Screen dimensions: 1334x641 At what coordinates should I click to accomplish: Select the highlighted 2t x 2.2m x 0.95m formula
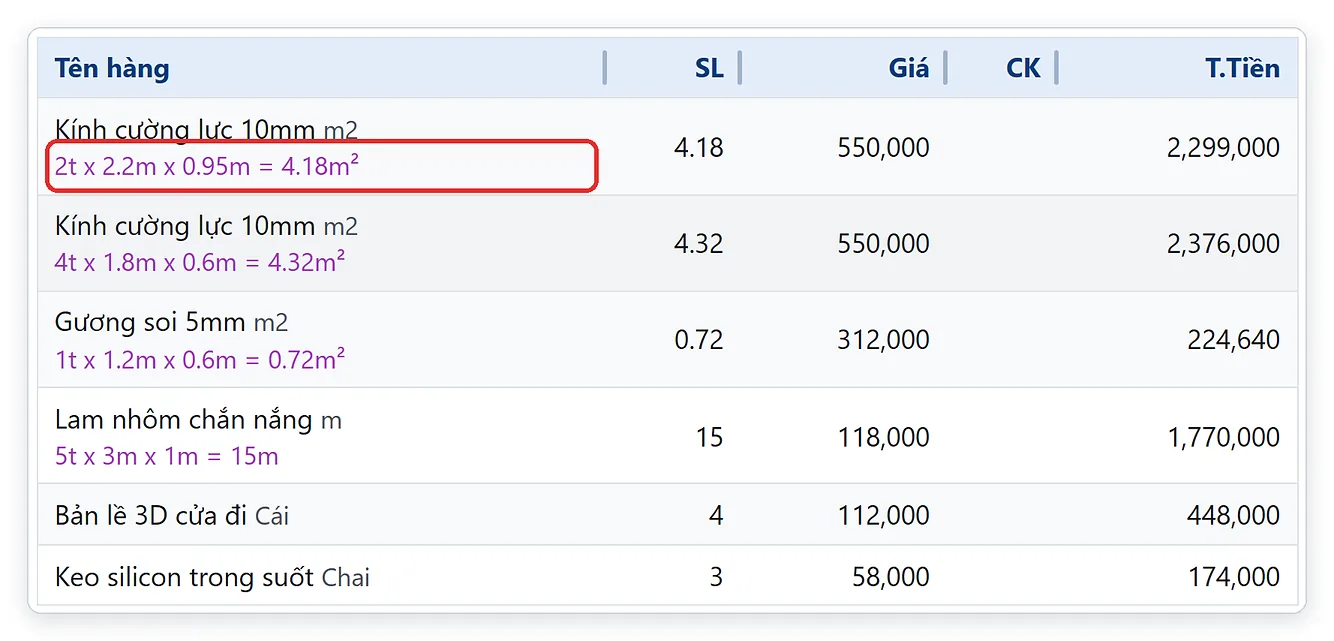pos(207,166)
